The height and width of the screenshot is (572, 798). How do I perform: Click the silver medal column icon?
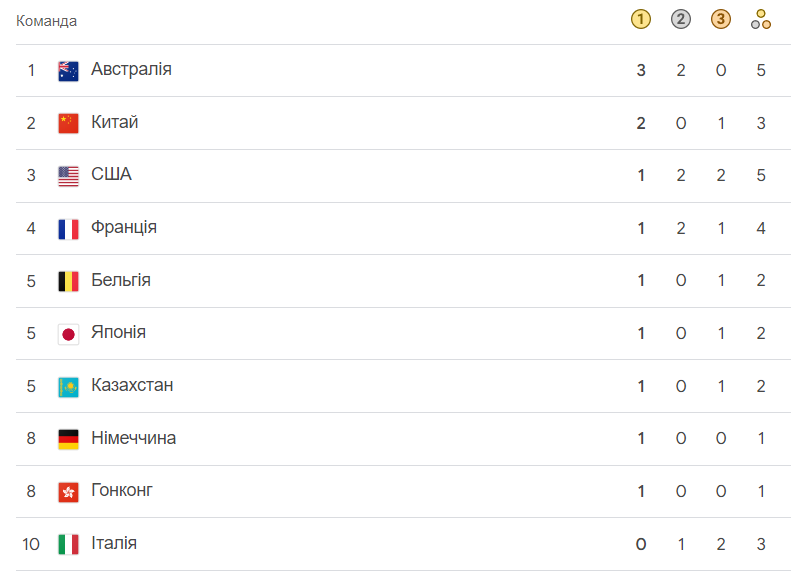pyautogui.click(x=681, y=19)
